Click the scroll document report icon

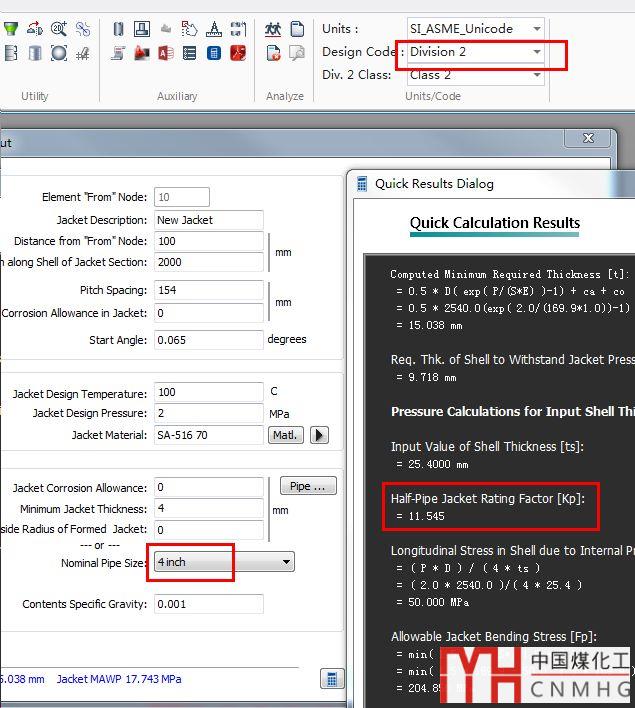pos(118,53)
